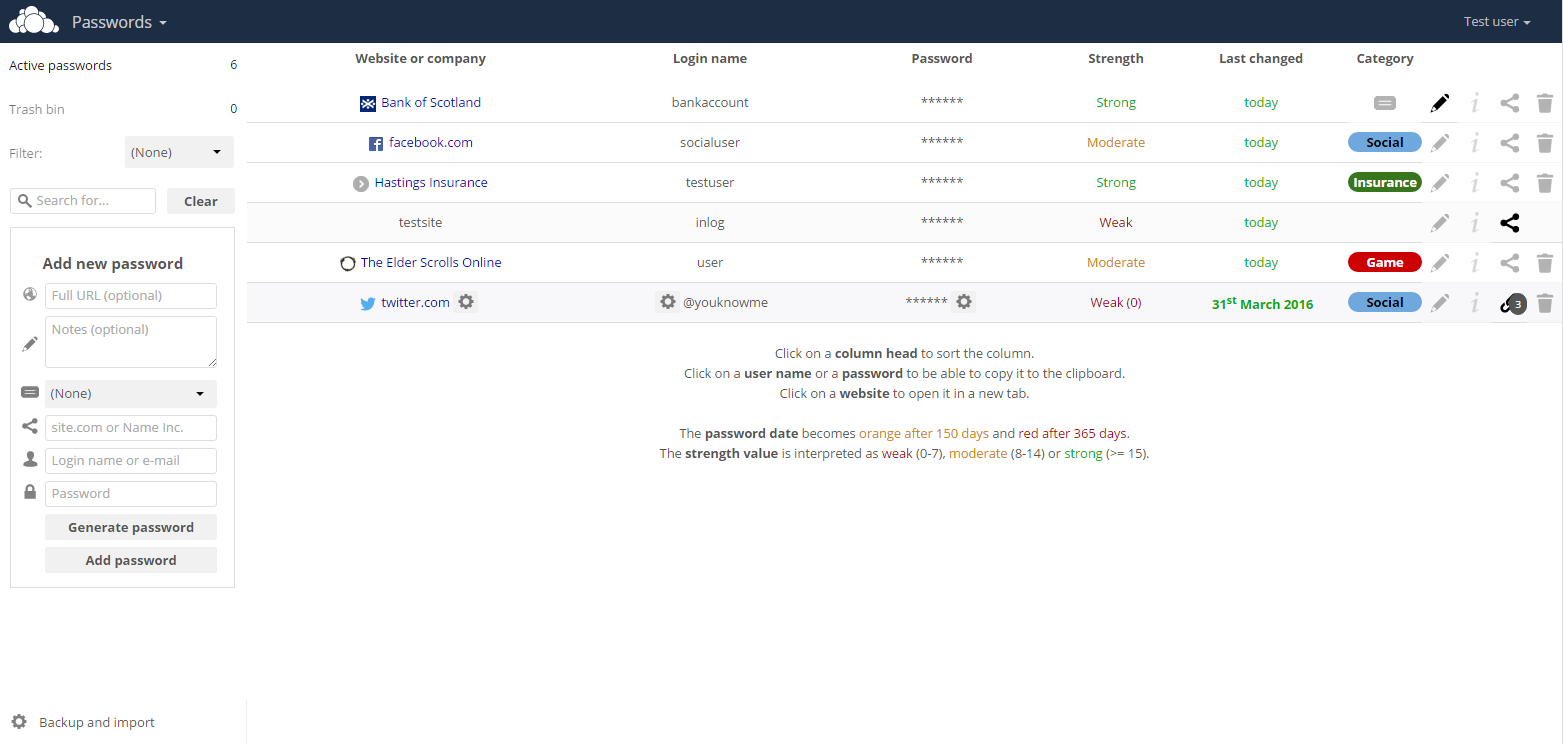Delete the Hastings Insurance entry
Image resolution: width=1563 pixels, height=744 pixels.
tap(1545, 182)
